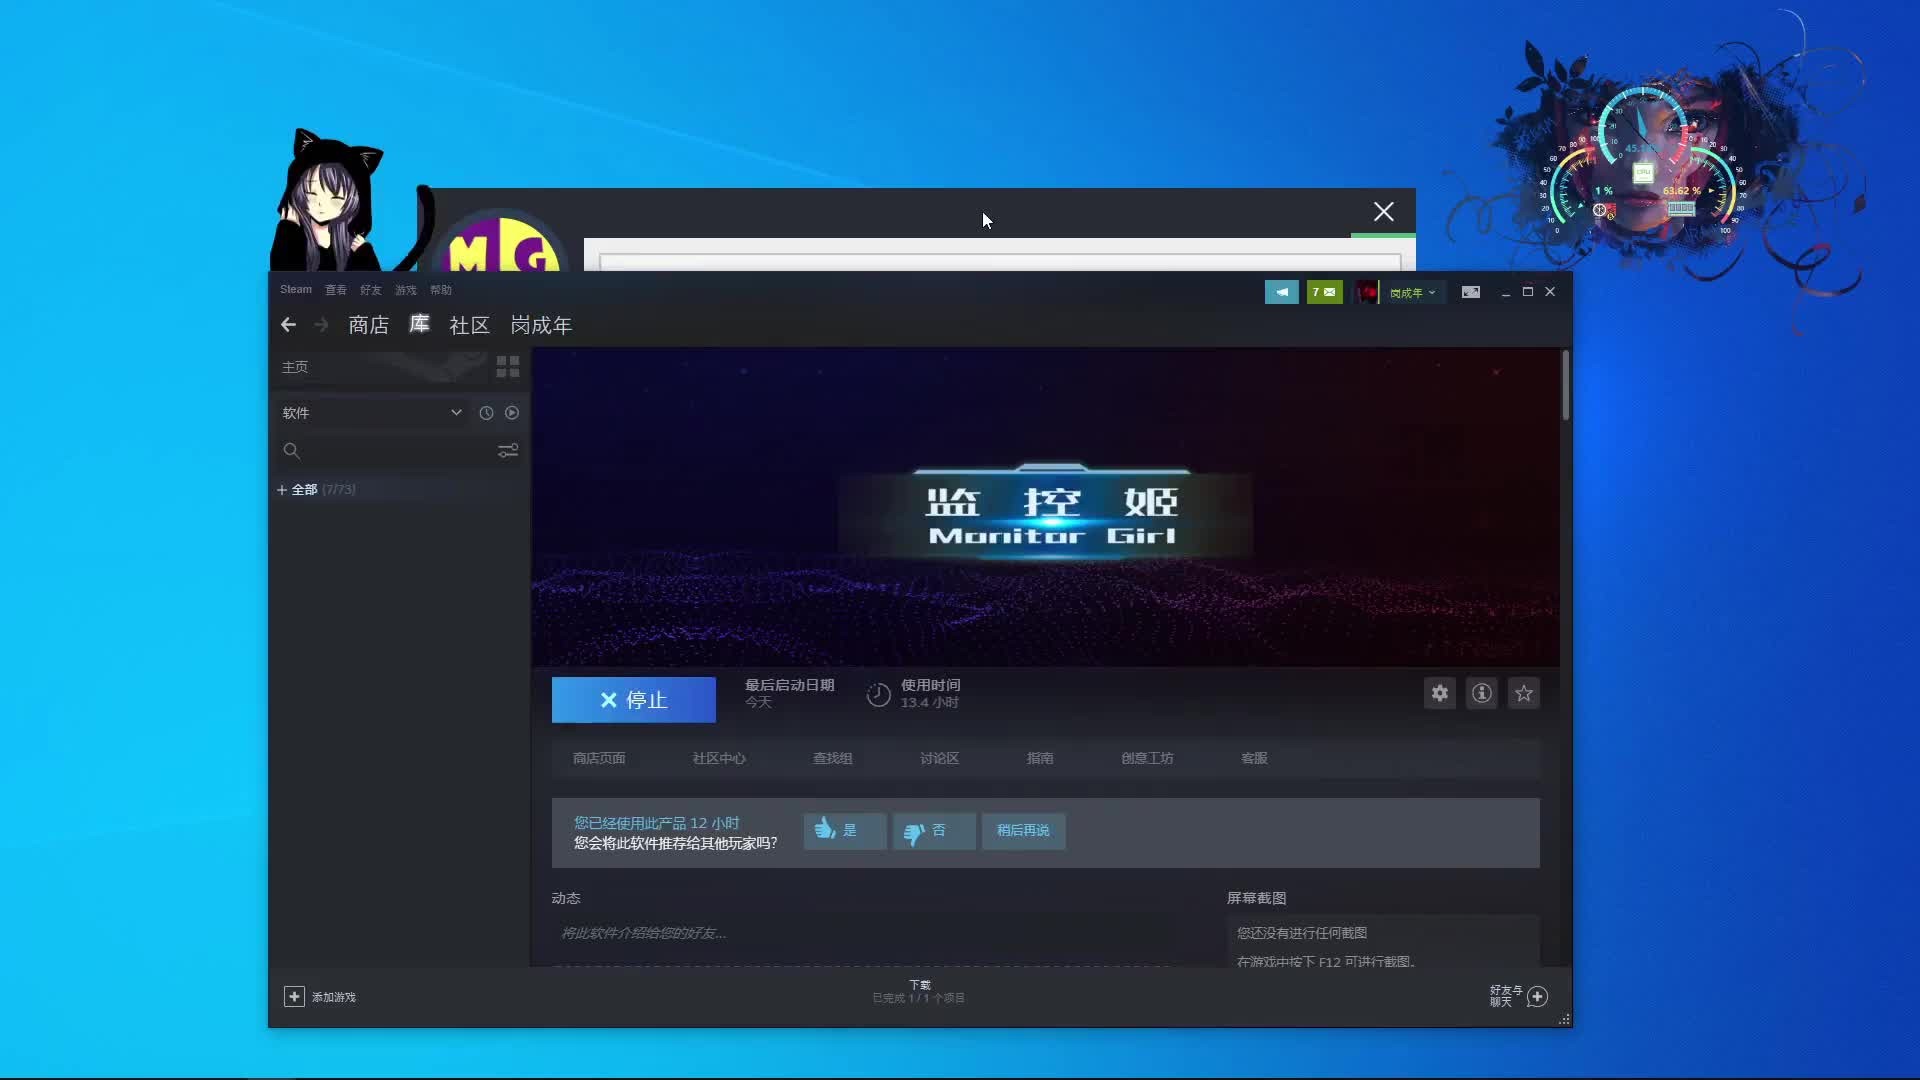Click the back navigation arrow
This screenshot has height=1080, width=1920.
[288, 325]
